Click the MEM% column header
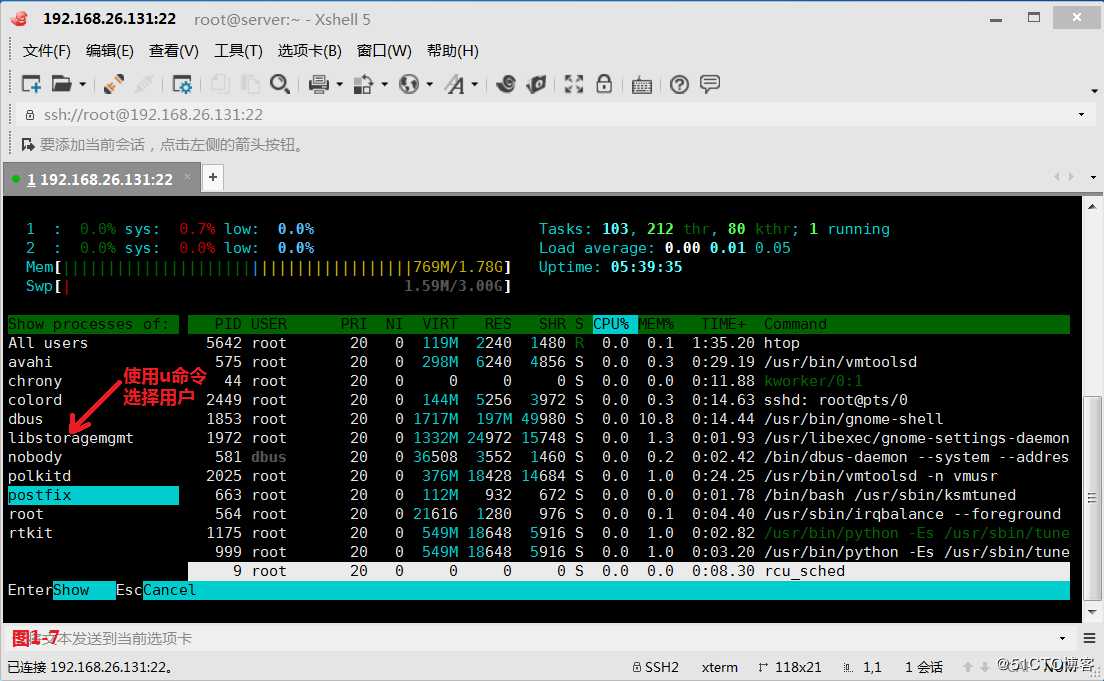Screen dimensions: 1104x681 click(656, 324)
